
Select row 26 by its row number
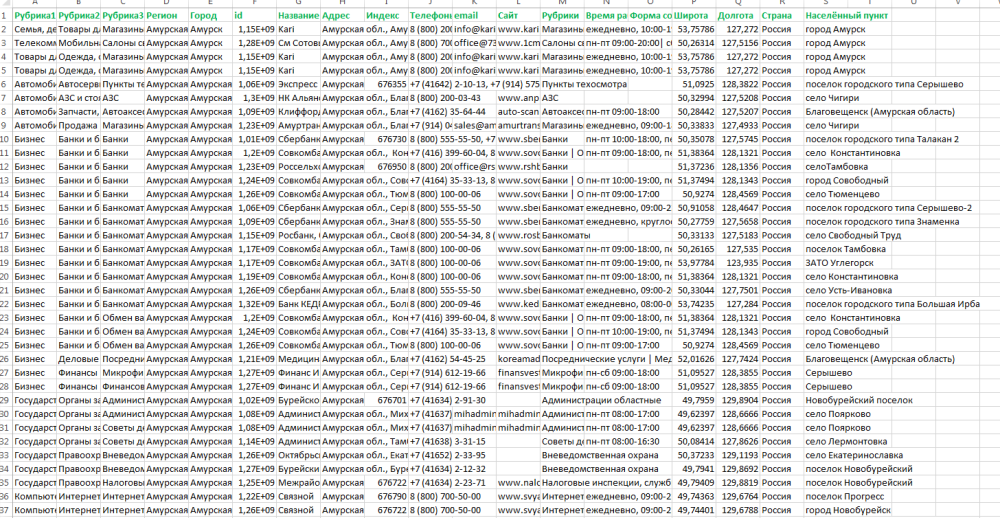(6, 357)
